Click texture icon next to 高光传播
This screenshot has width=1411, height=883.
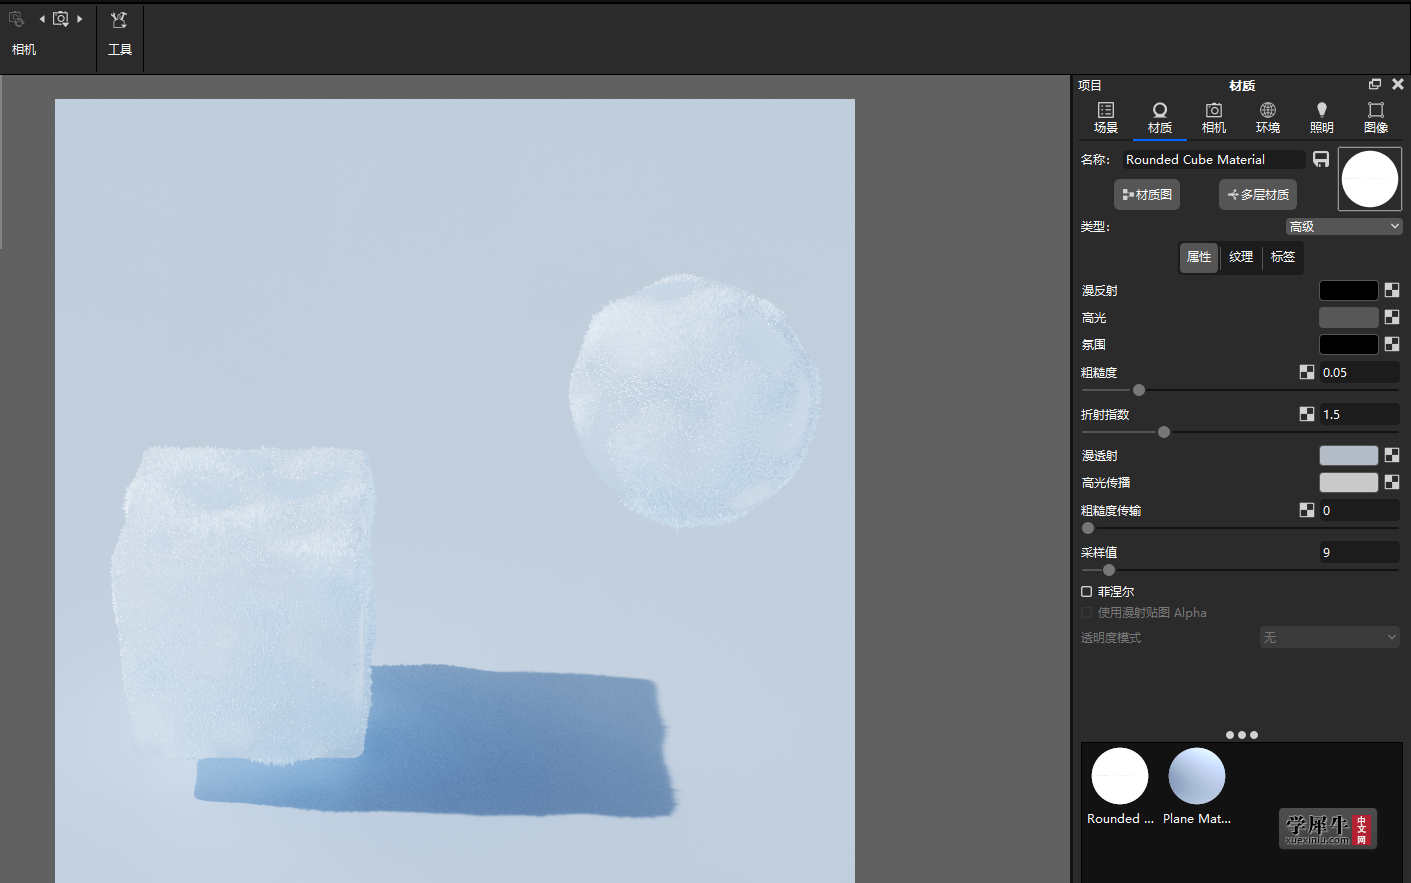1392,482
